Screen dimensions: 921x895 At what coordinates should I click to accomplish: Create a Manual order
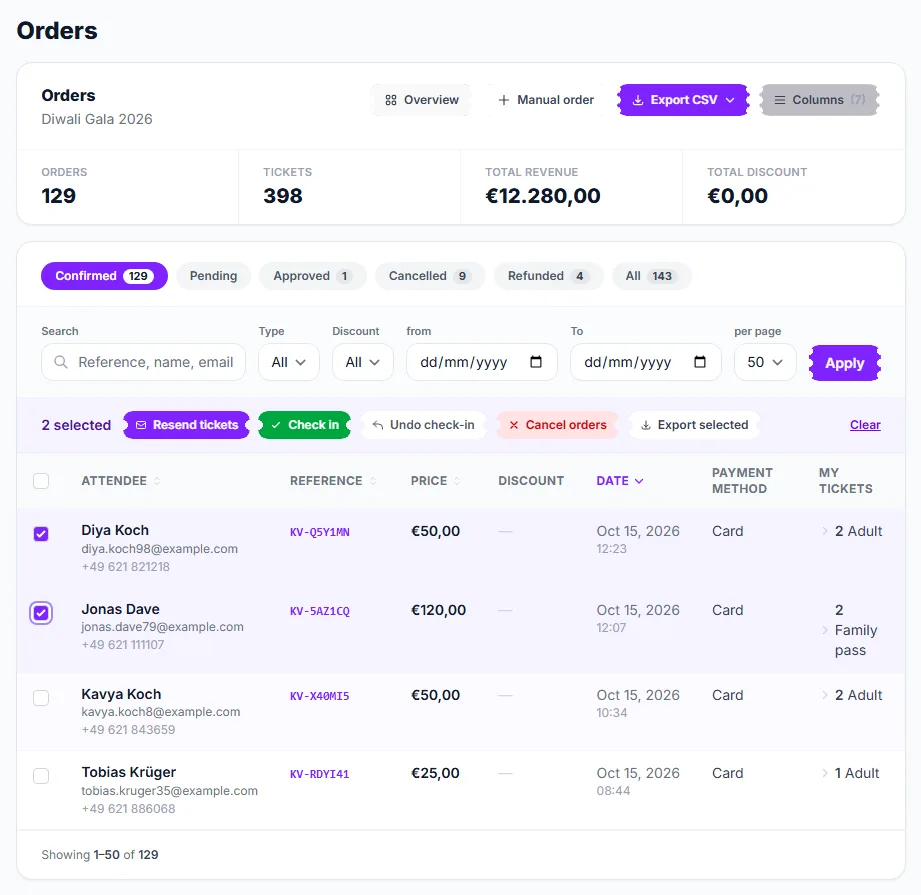tap(546, 100)
